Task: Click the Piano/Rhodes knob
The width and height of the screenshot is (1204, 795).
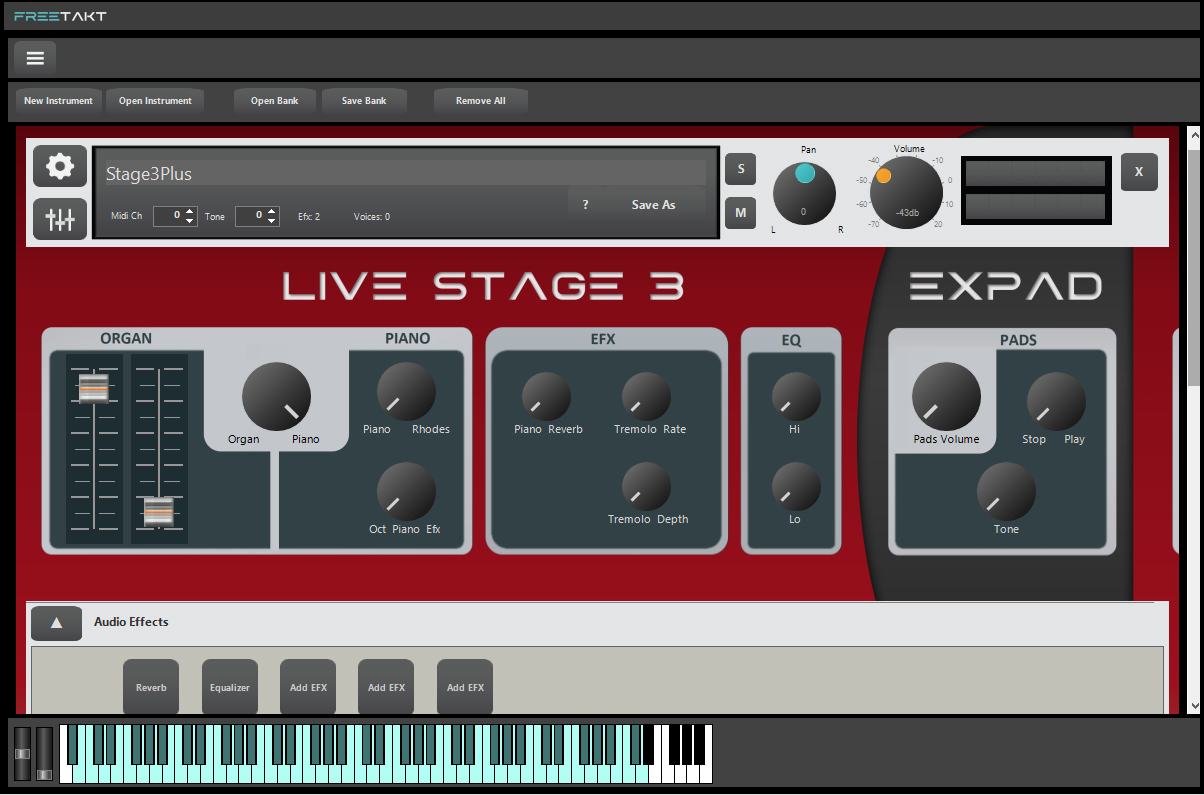Action: 406,391
